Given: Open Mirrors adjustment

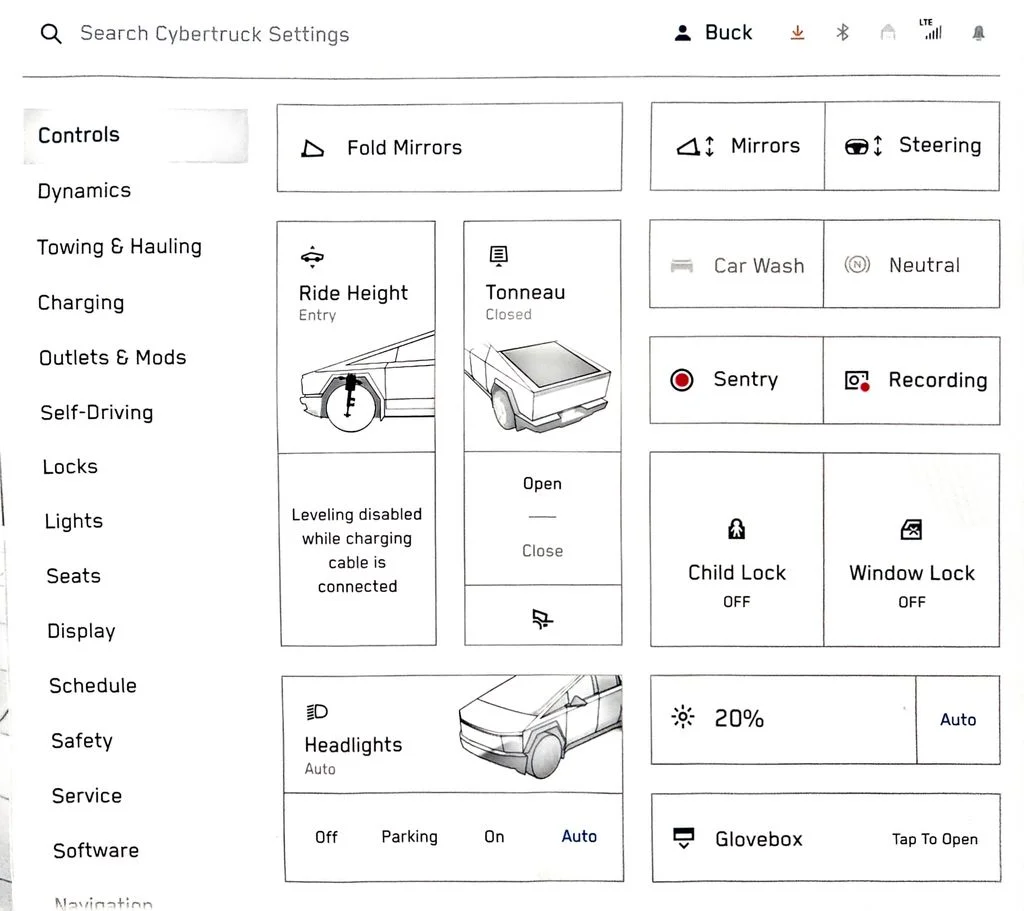Looking at the screenshot, I should 737,146.
